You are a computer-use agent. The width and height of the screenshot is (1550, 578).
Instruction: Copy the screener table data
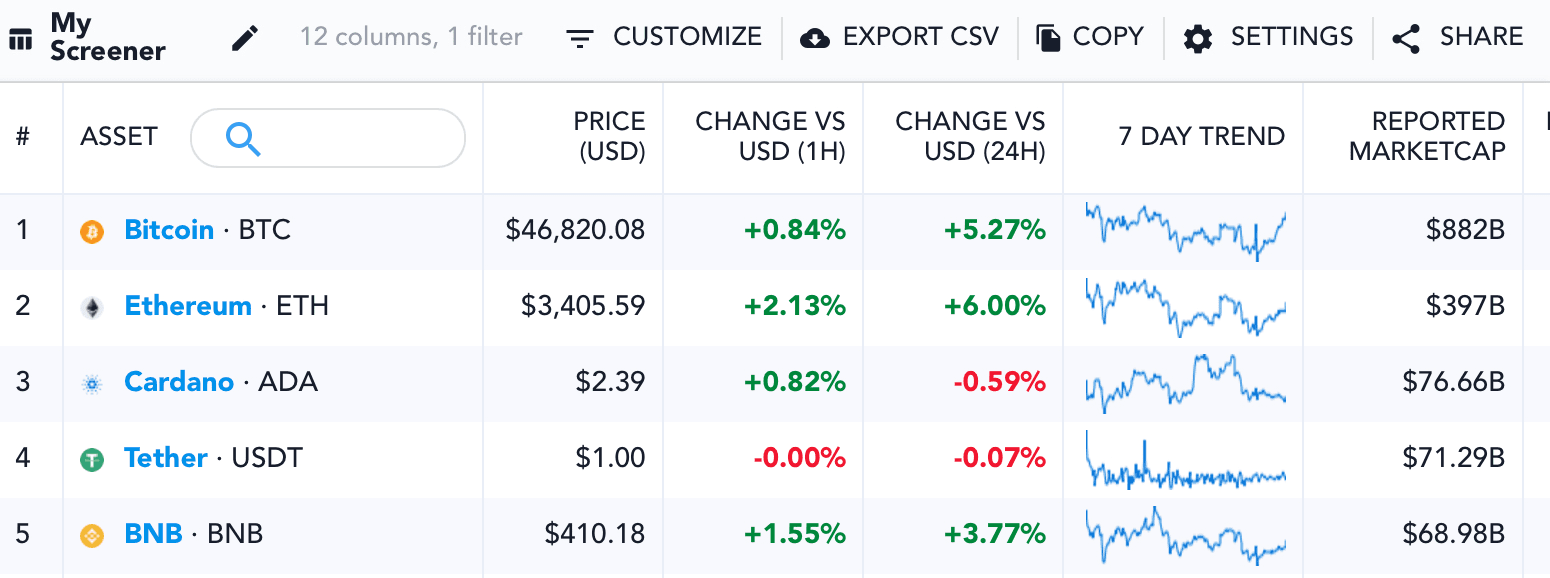pyautogui.click(x=1090, y=38)
